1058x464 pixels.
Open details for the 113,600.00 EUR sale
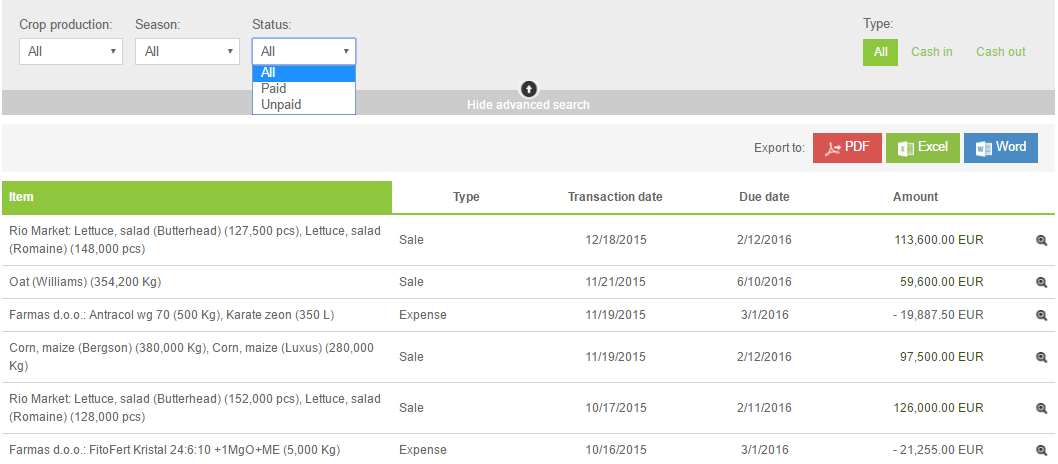(1041, 240)
